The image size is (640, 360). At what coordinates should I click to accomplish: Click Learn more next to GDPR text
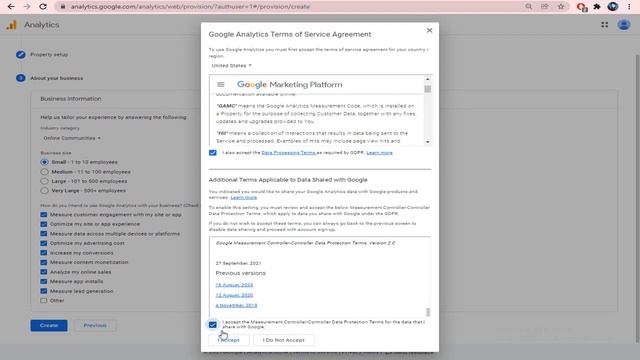click(379, 153)
